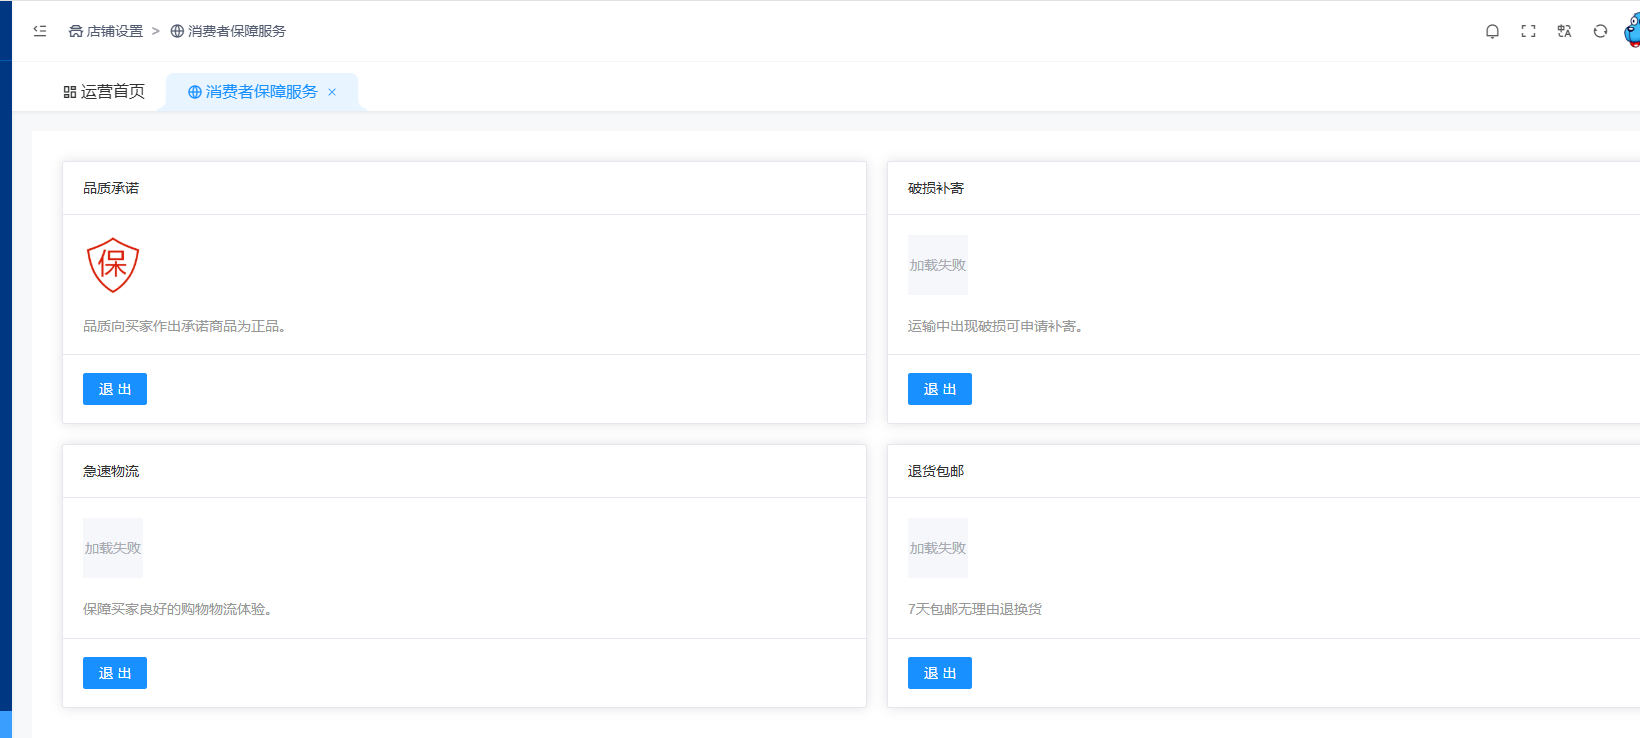Click 消费者保障服务 in the breadcrumb

point(236,31)
